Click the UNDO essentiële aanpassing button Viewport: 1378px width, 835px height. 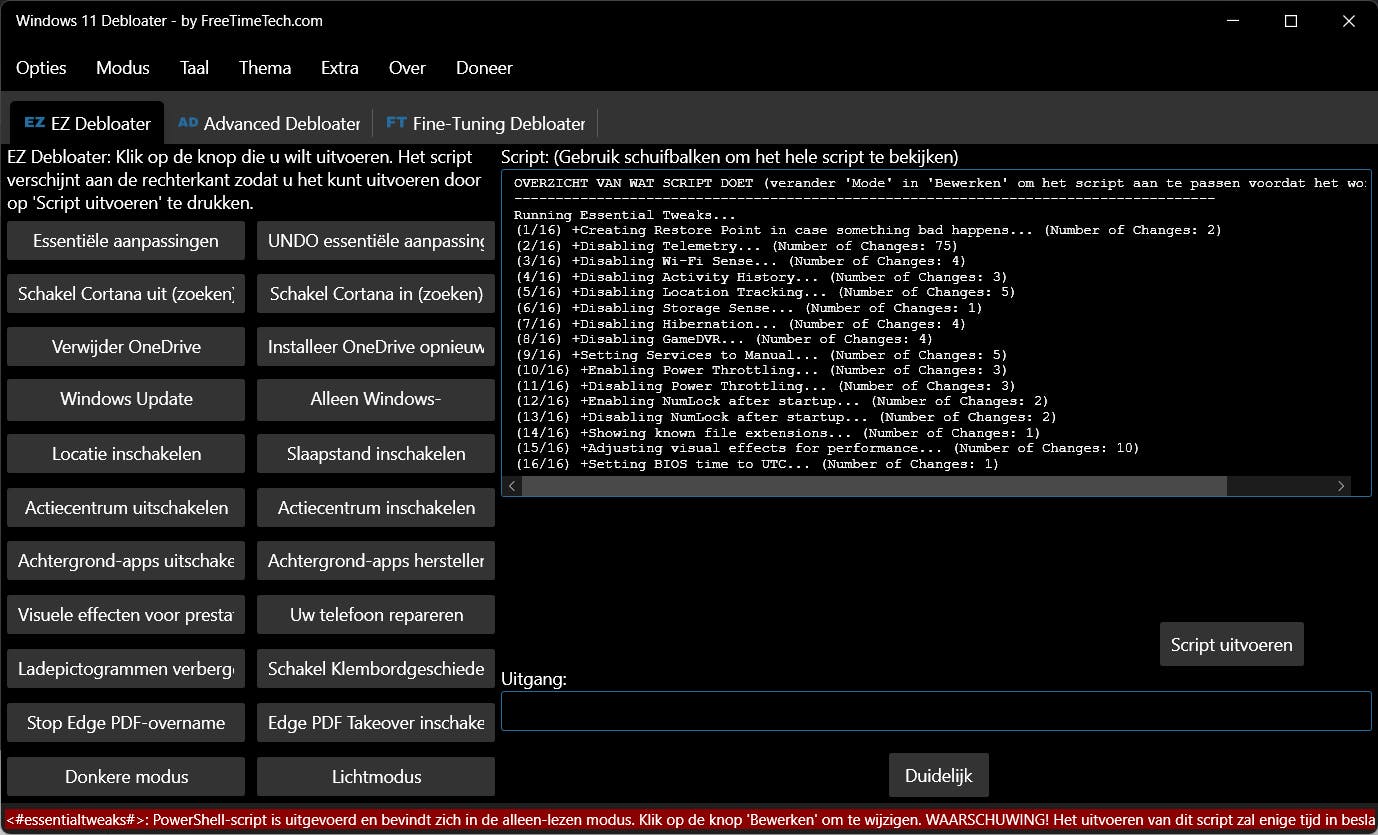click(x=376, y=240)
